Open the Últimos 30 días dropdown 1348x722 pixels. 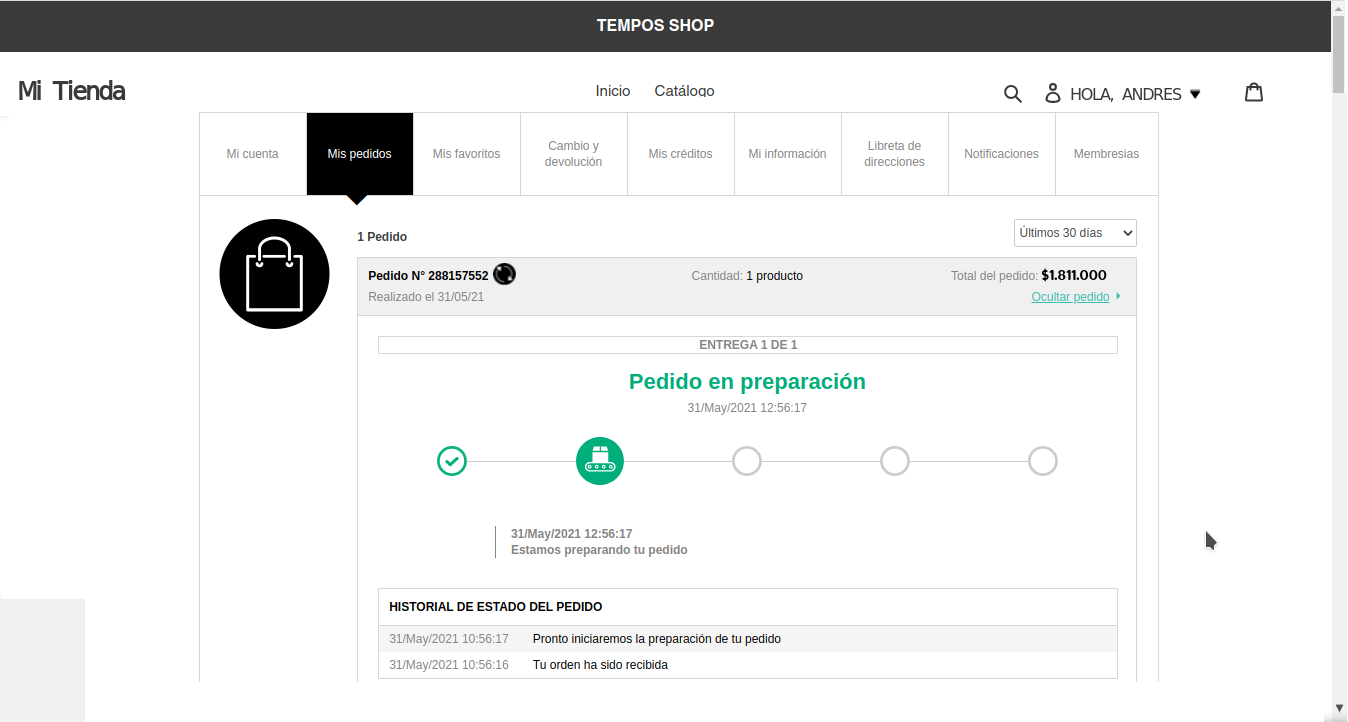(1075, 233)
